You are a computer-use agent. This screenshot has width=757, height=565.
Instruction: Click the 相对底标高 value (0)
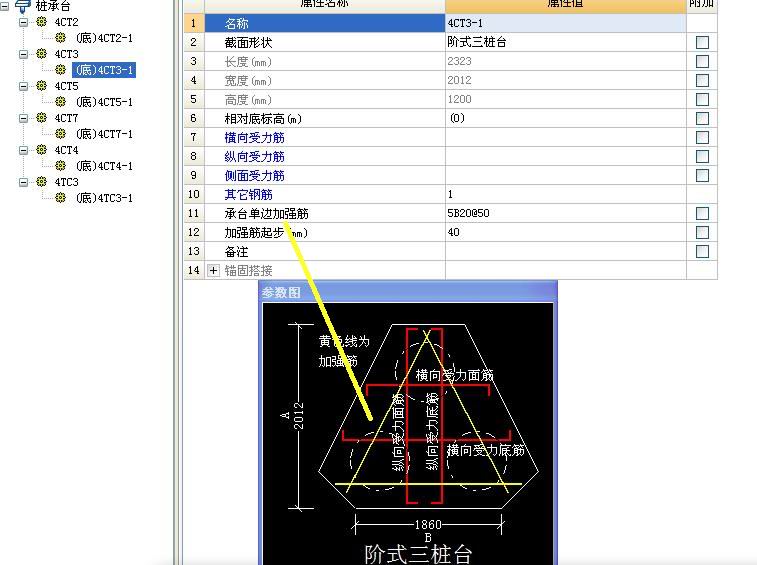pyautogui.click(x=565, y=118)
